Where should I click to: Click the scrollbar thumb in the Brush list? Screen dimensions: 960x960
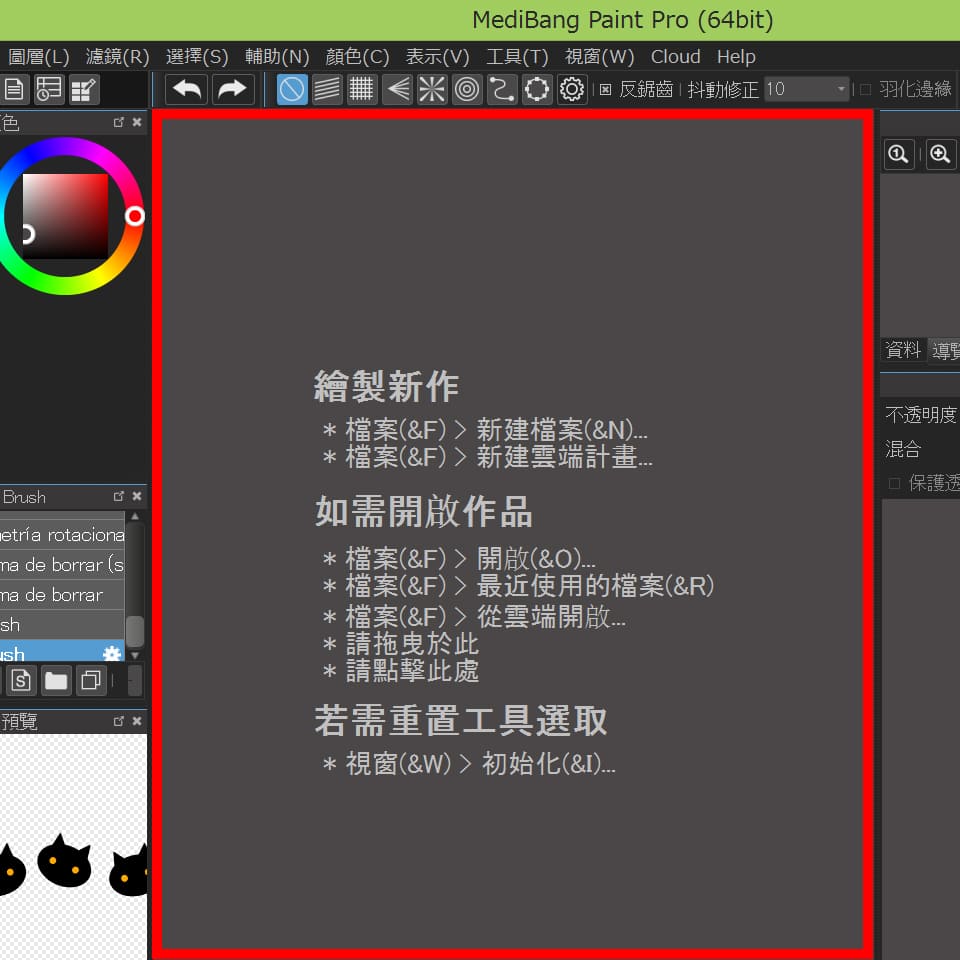tap(135, 631)
